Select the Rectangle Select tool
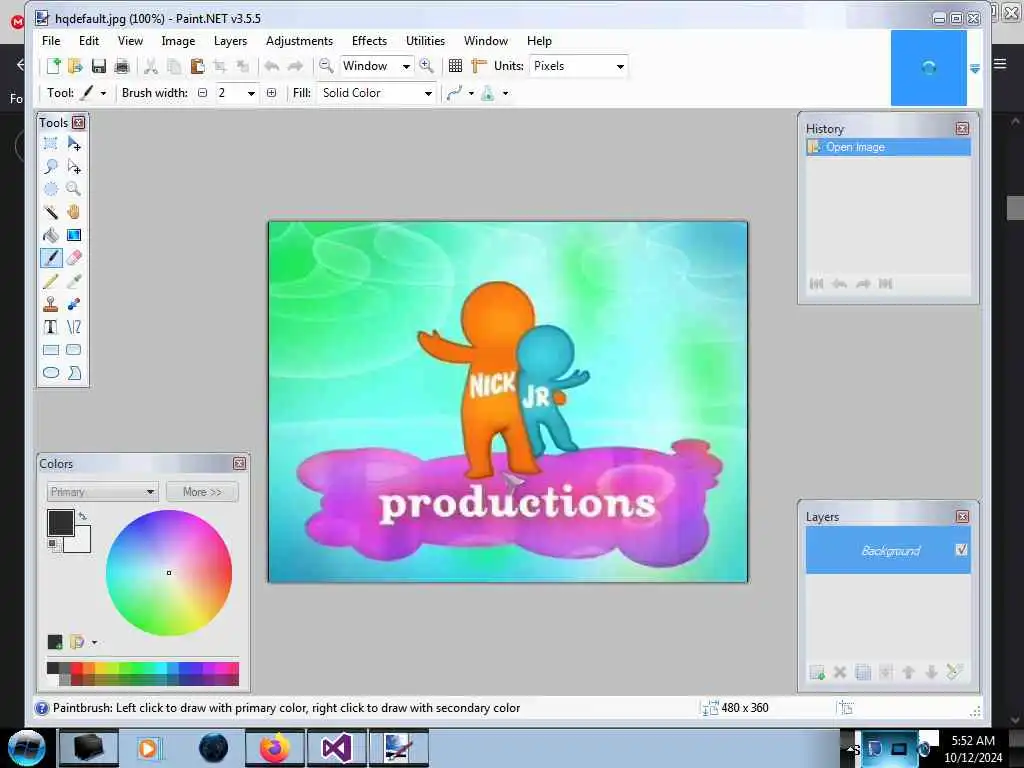 [x=50, y=144]
